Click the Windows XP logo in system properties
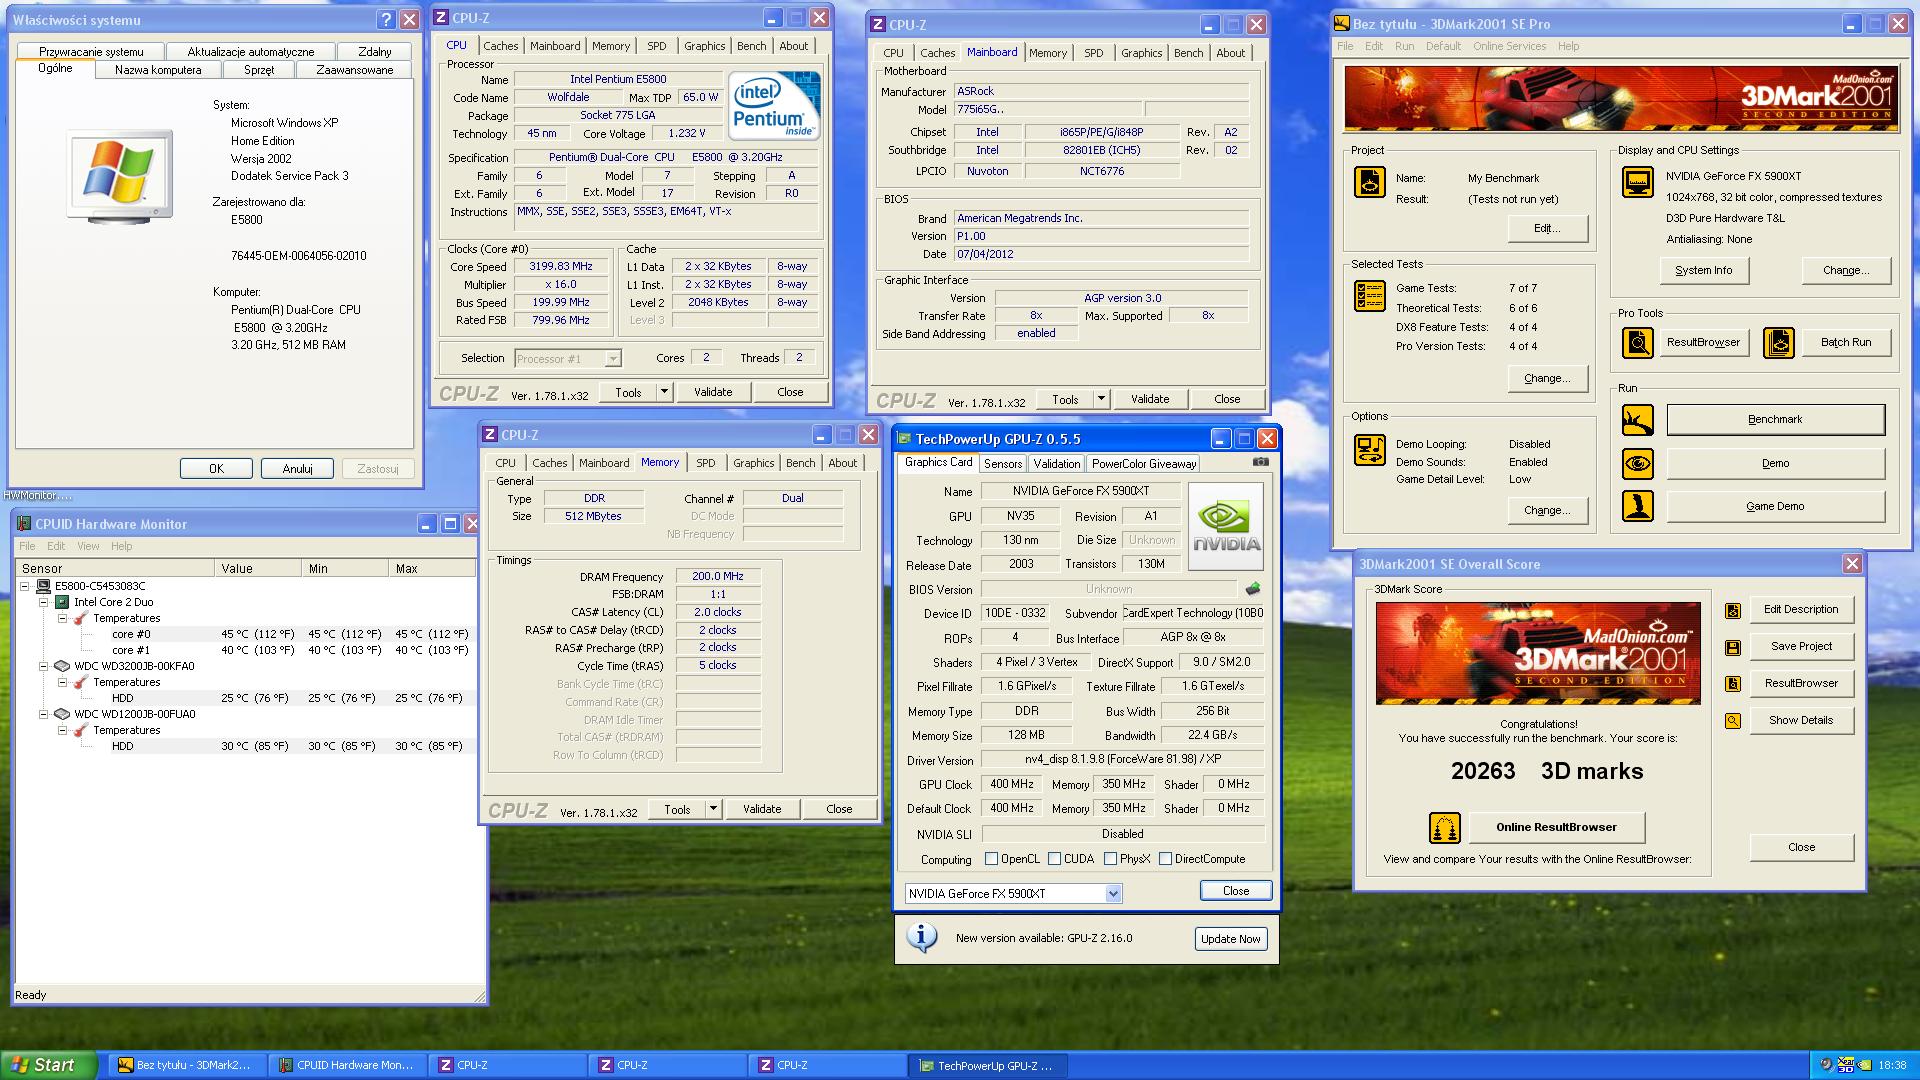Viewport: 1920px width, 1080px height. [x=120, y=175]
